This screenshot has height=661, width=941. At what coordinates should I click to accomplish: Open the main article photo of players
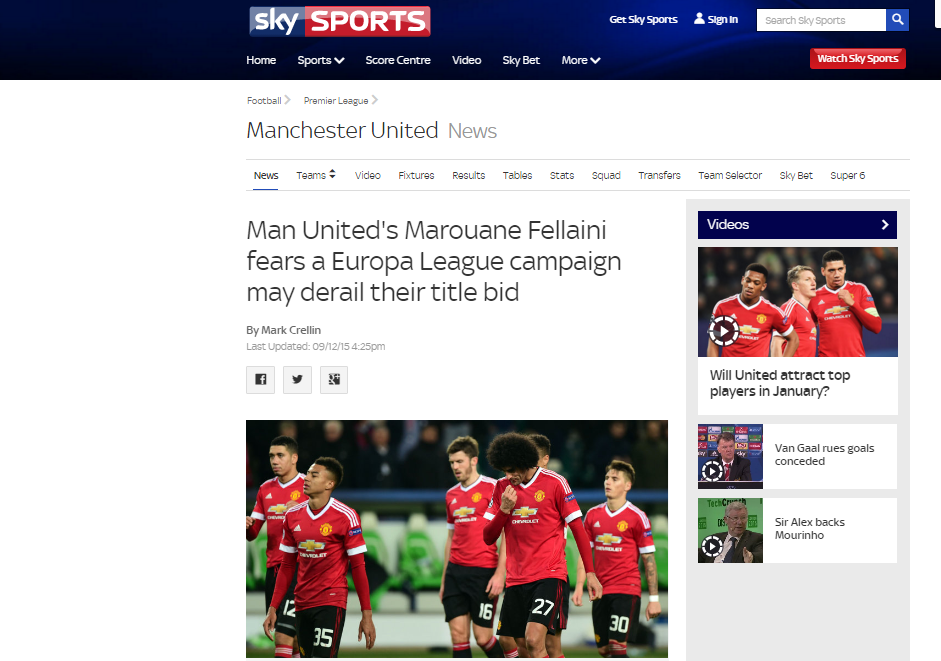(x=457, y=539)
